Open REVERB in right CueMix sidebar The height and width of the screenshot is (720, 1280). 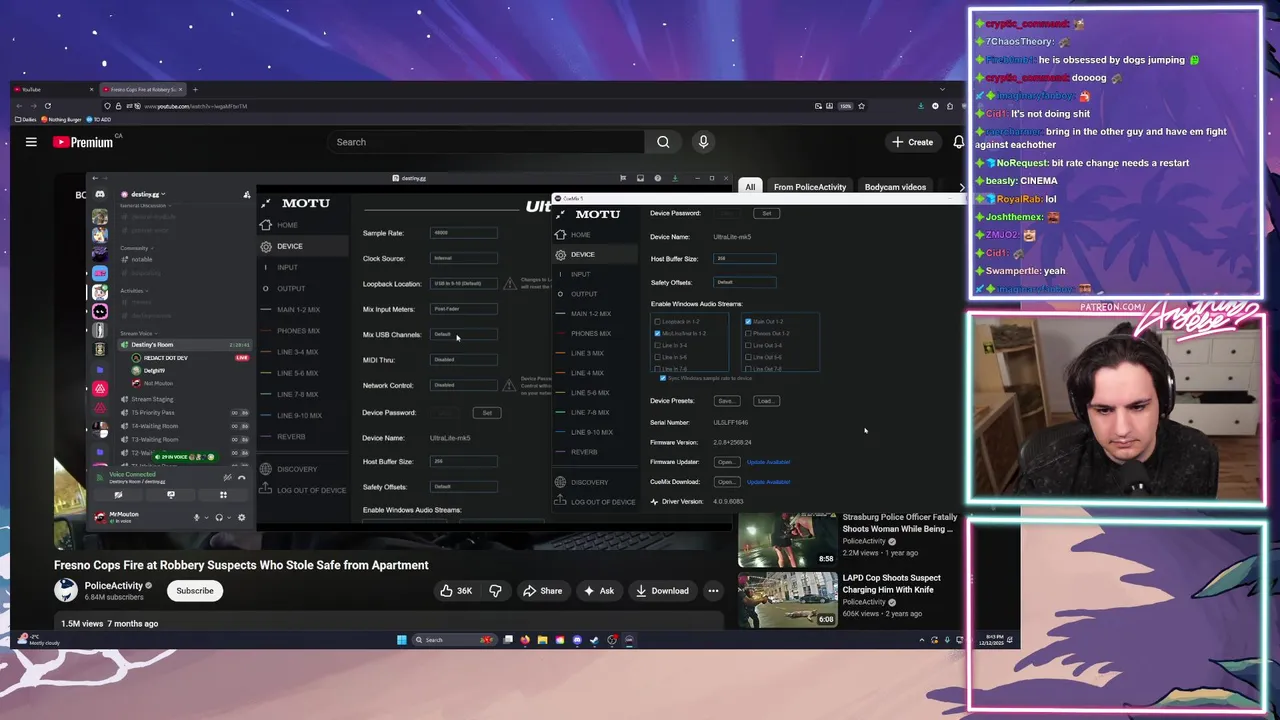pos(584,452)
